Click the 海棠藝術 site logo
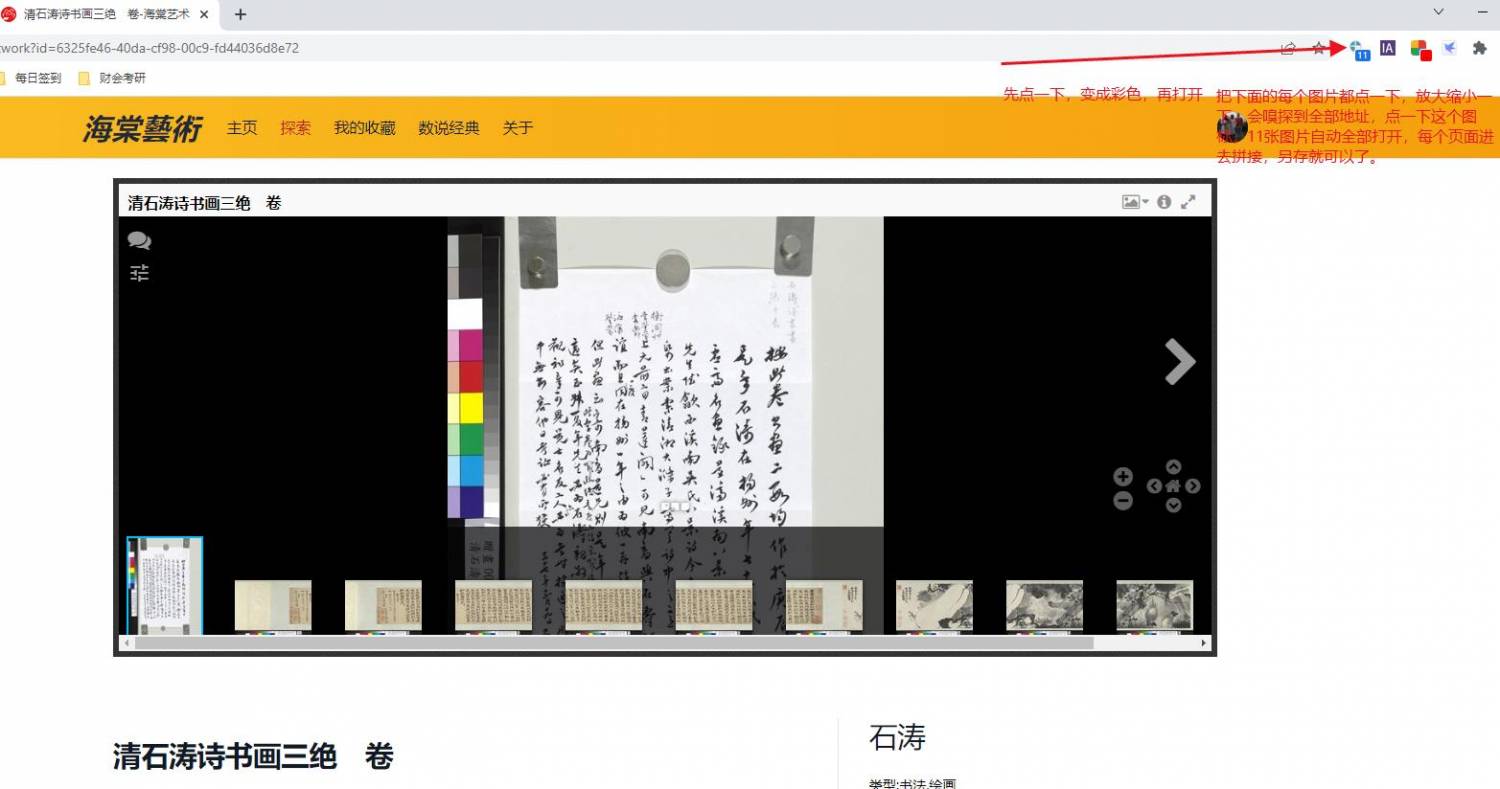Image resolution: width=1500 pixels, height=789 pixels. tap(142, 128)
